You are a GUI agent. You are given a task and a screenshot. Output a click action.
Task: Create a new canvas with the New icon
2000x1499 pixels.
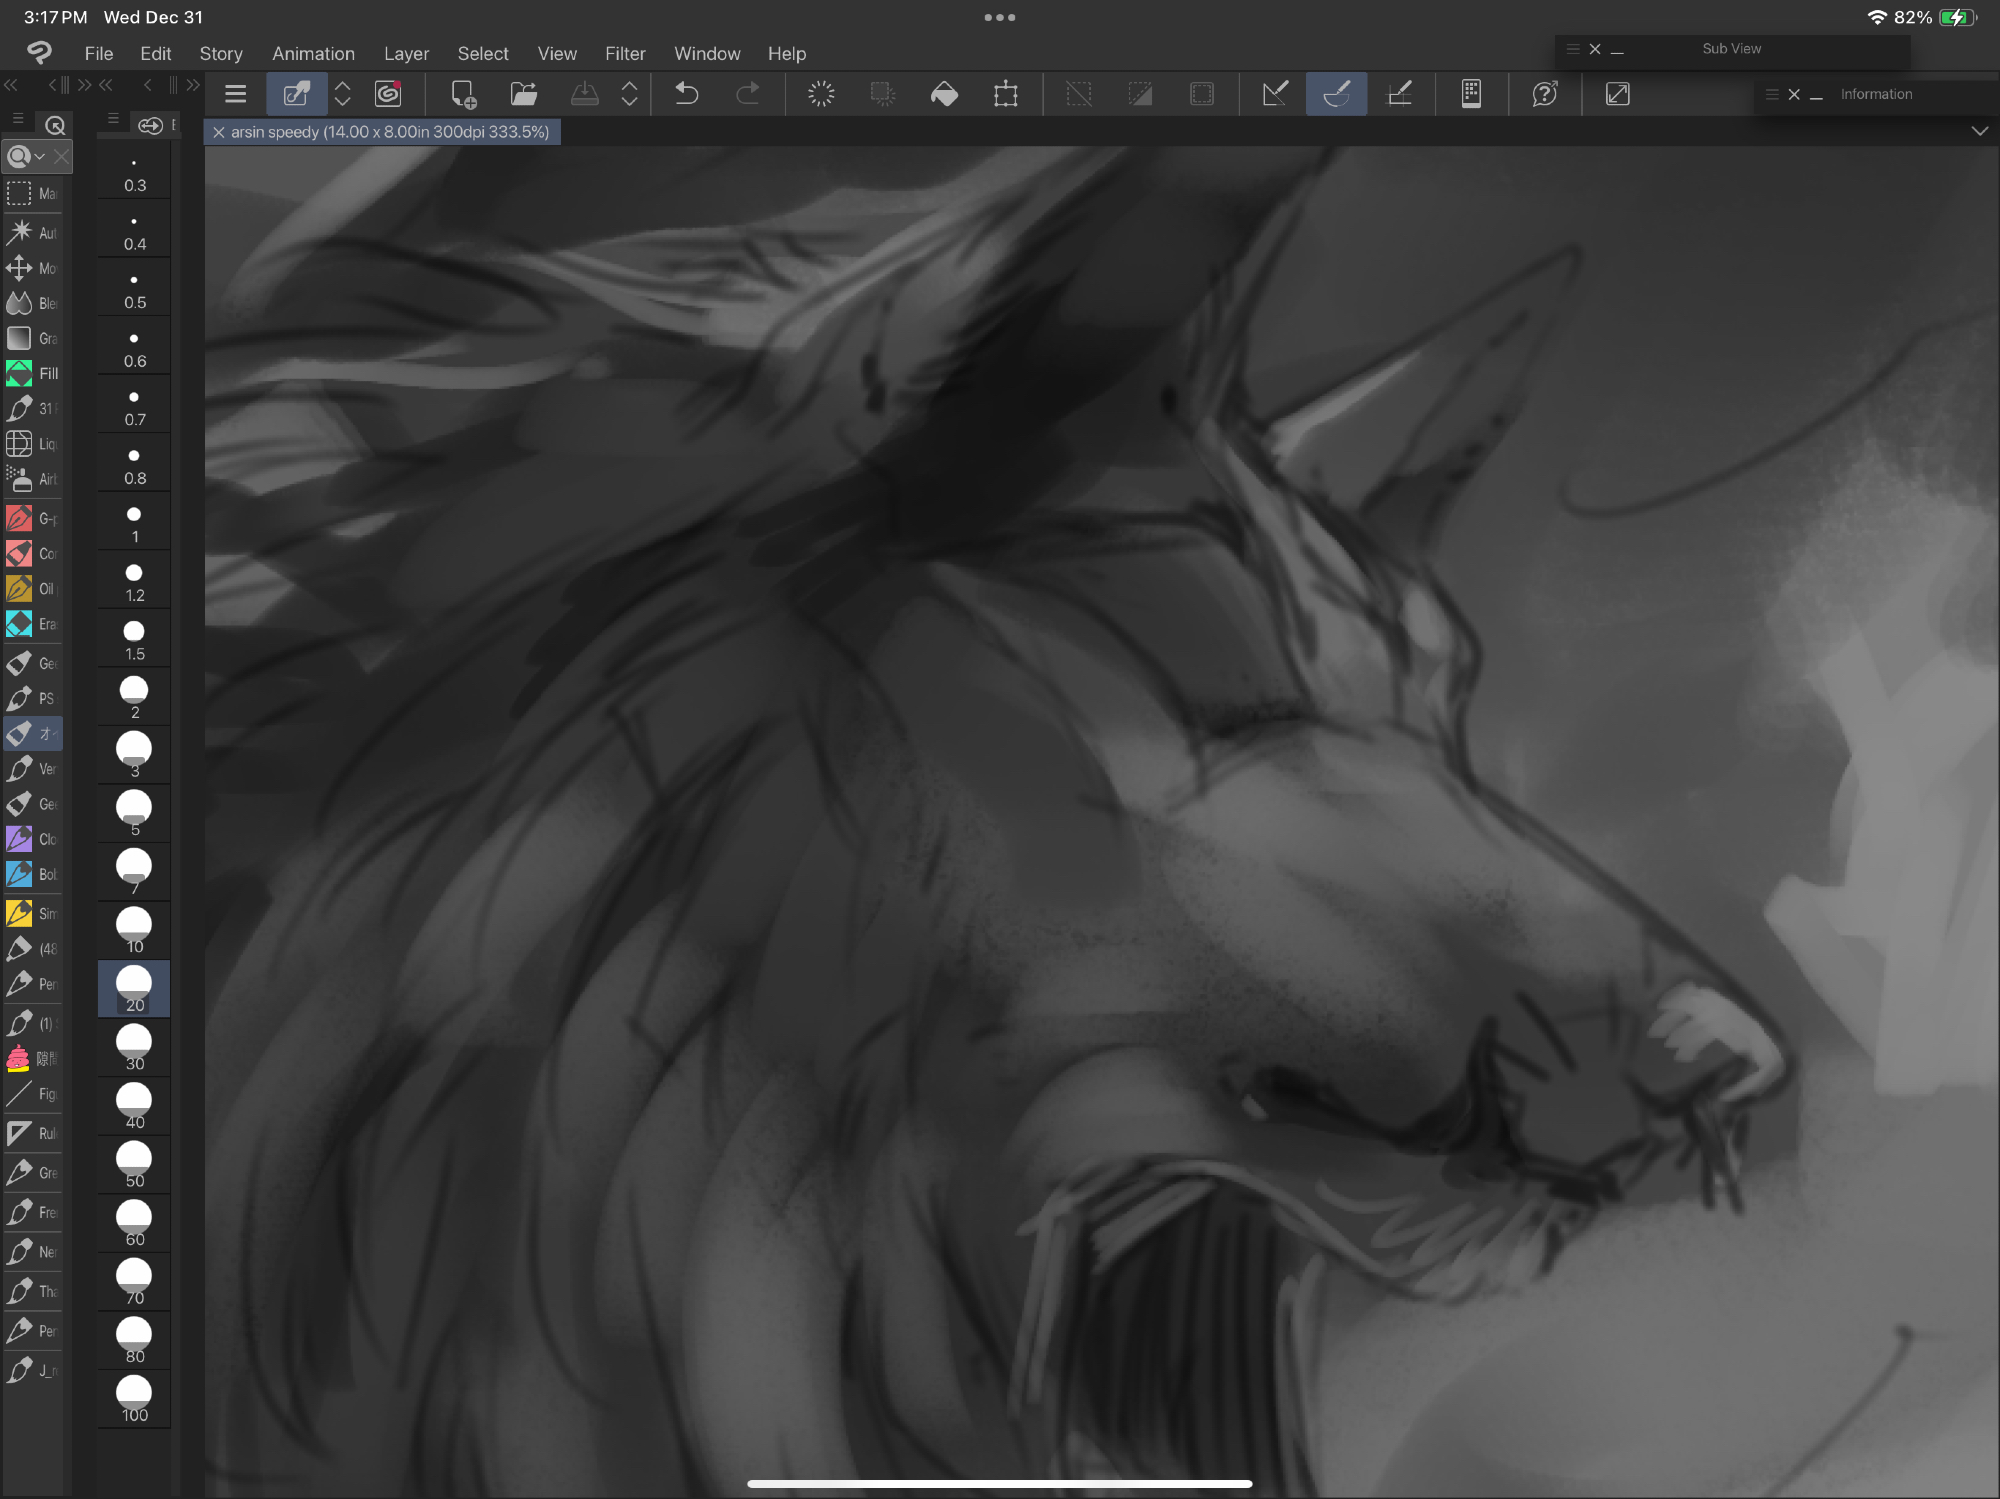[463, 94]
